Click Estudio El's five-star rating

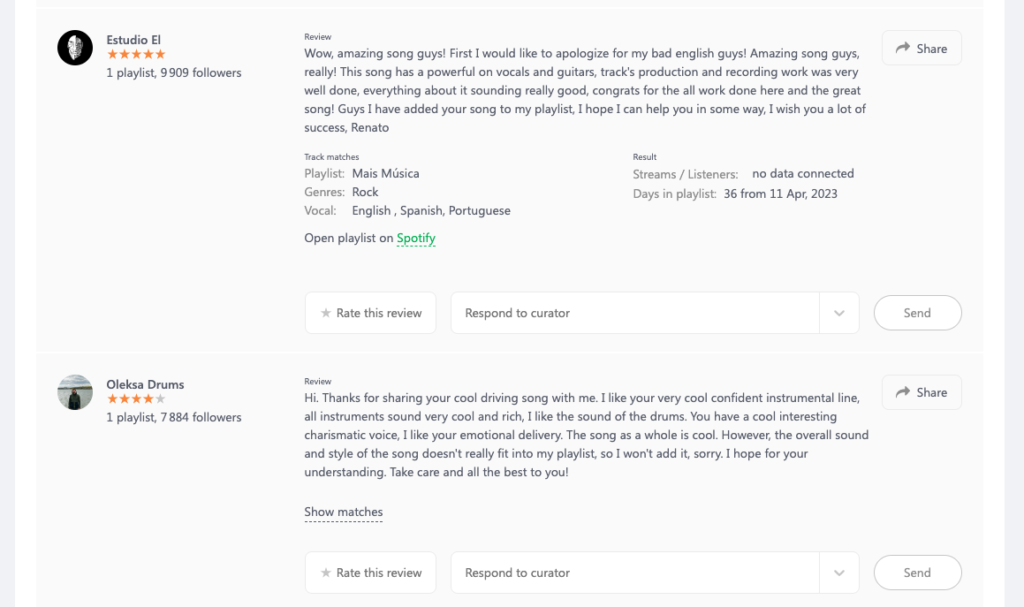[x=136, y=54]
